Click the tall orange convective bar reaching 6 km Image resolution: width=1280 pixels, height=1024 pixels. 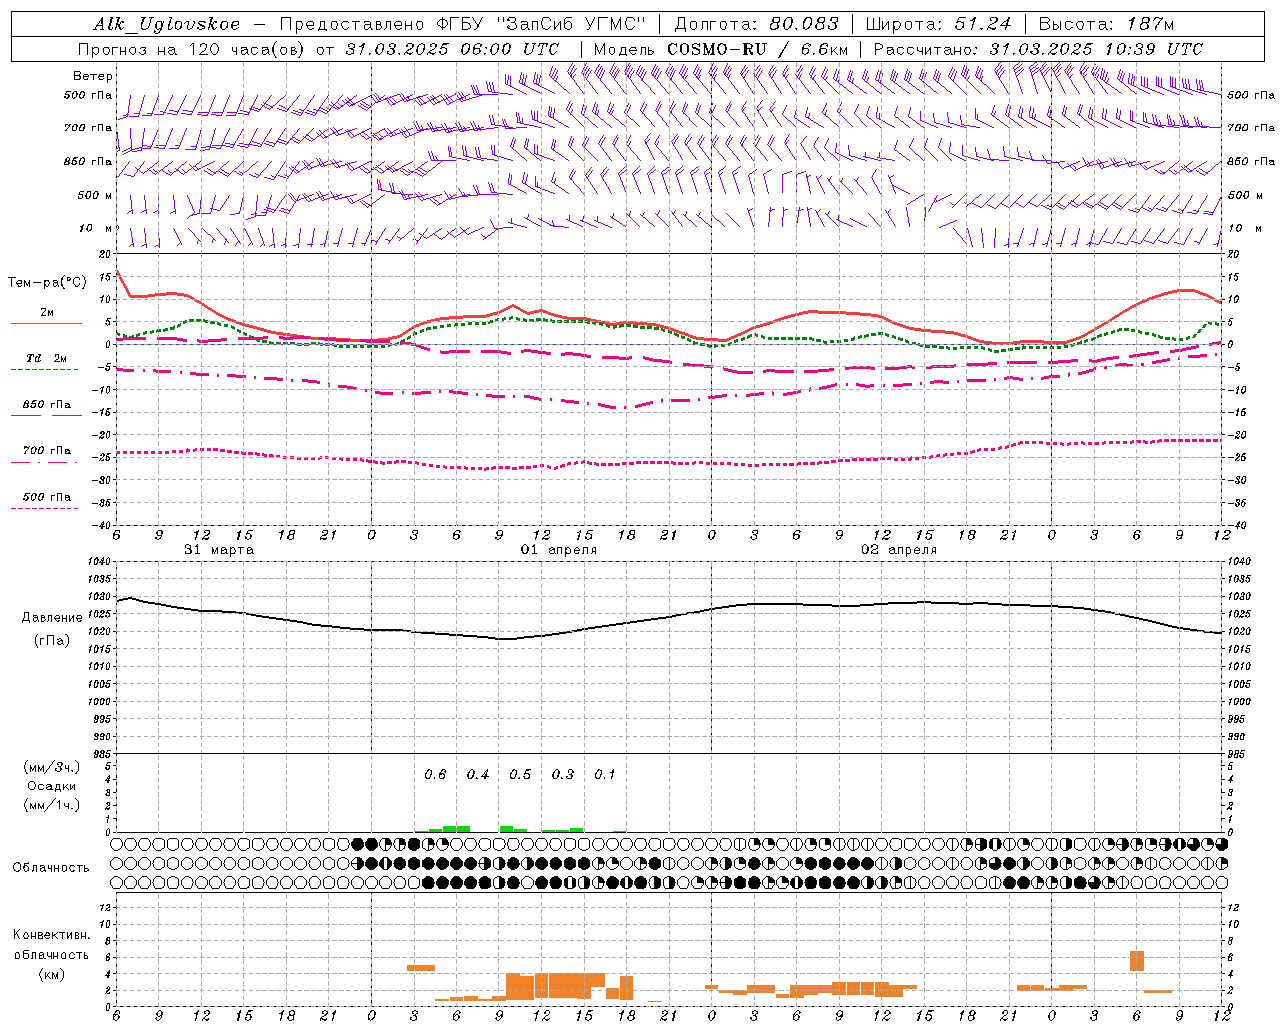[1137, 961]
